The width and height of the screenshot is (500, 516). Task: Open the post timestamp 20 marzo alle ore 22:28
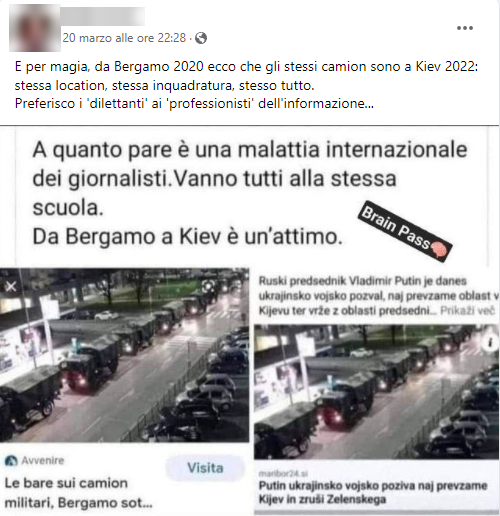[x=124, y=38]
